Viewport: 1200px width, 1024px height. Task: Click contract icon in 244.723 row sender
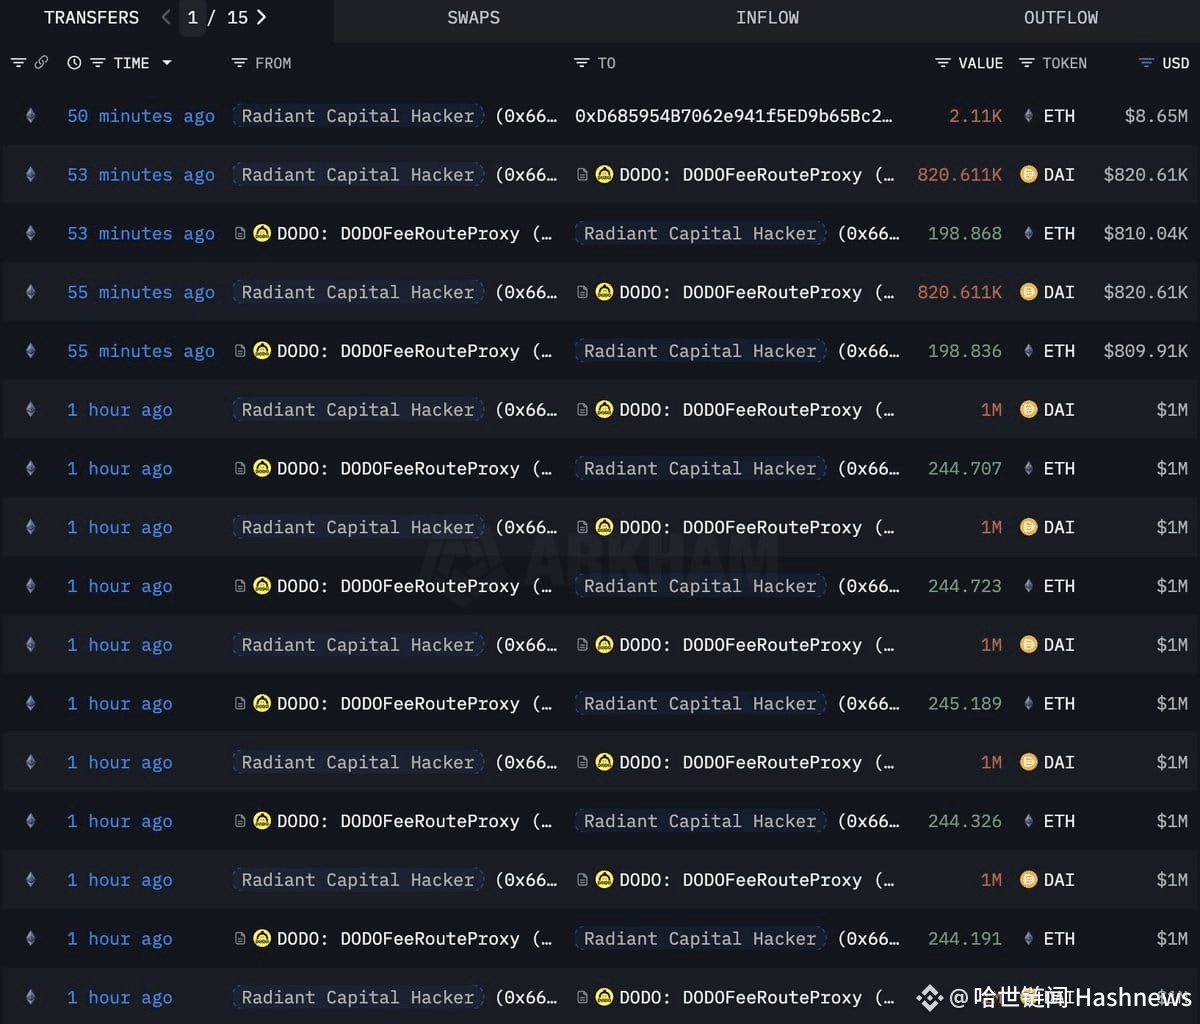click(x=240, y=586)
